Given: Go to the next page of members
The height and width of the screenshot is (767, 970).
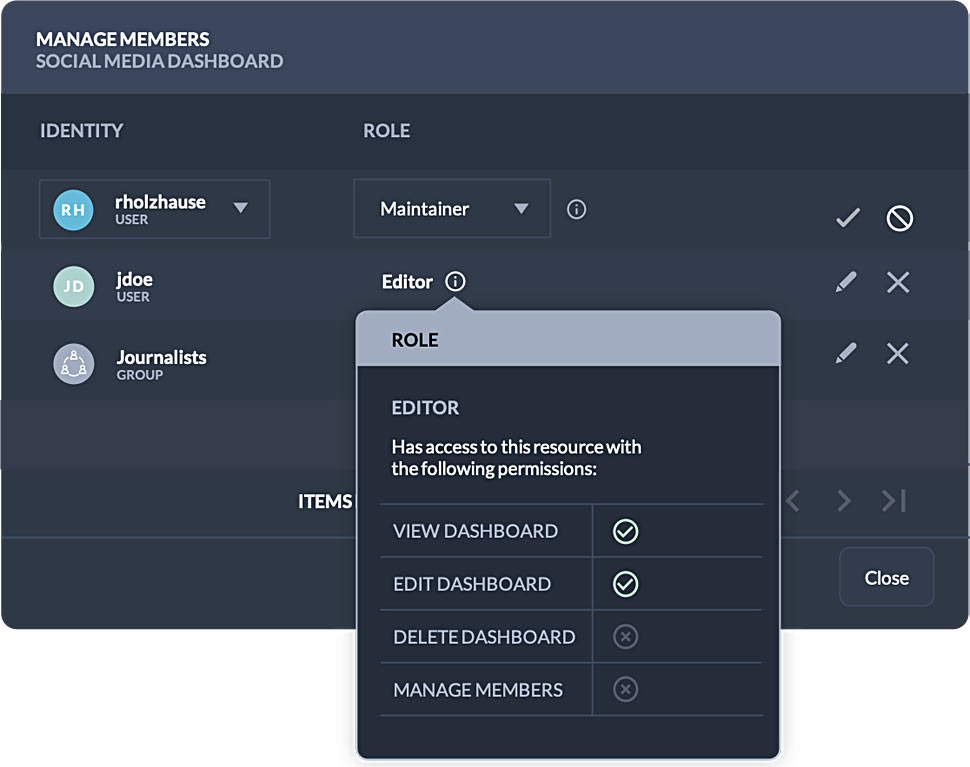Looking at the screenshot, I should [x=843, y=500].
